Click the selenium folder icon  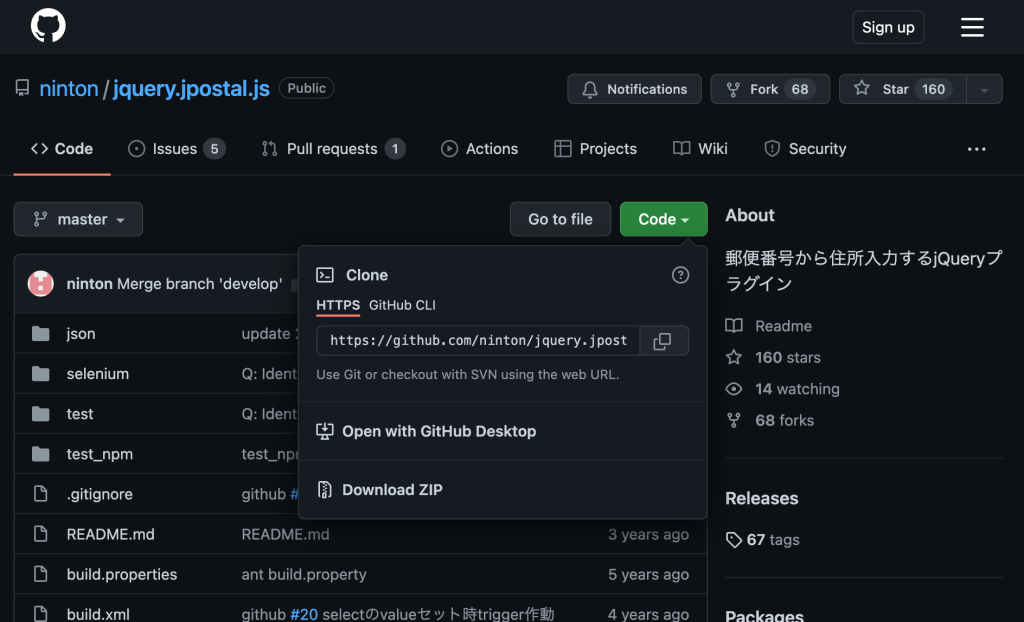(40, 374)
